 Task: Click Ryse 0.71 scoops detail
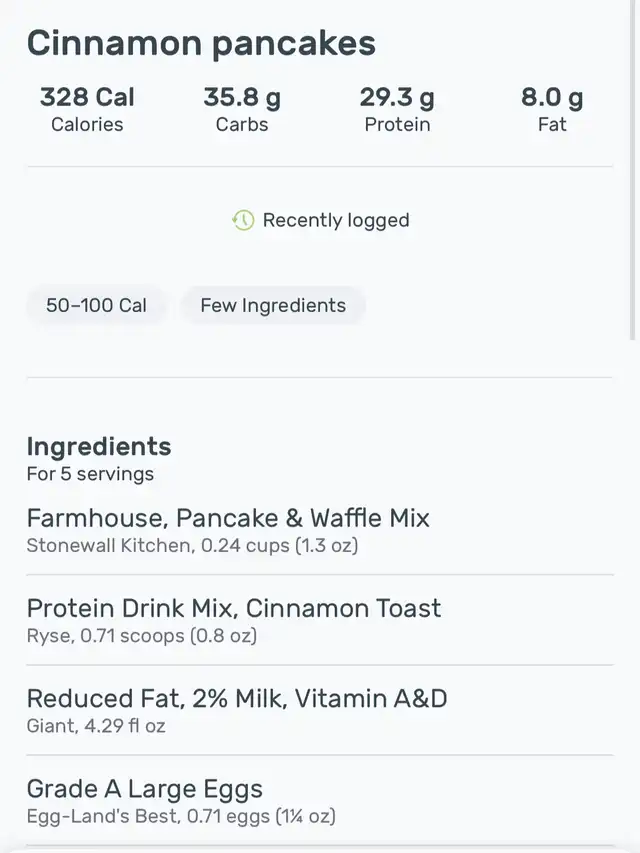141,635
